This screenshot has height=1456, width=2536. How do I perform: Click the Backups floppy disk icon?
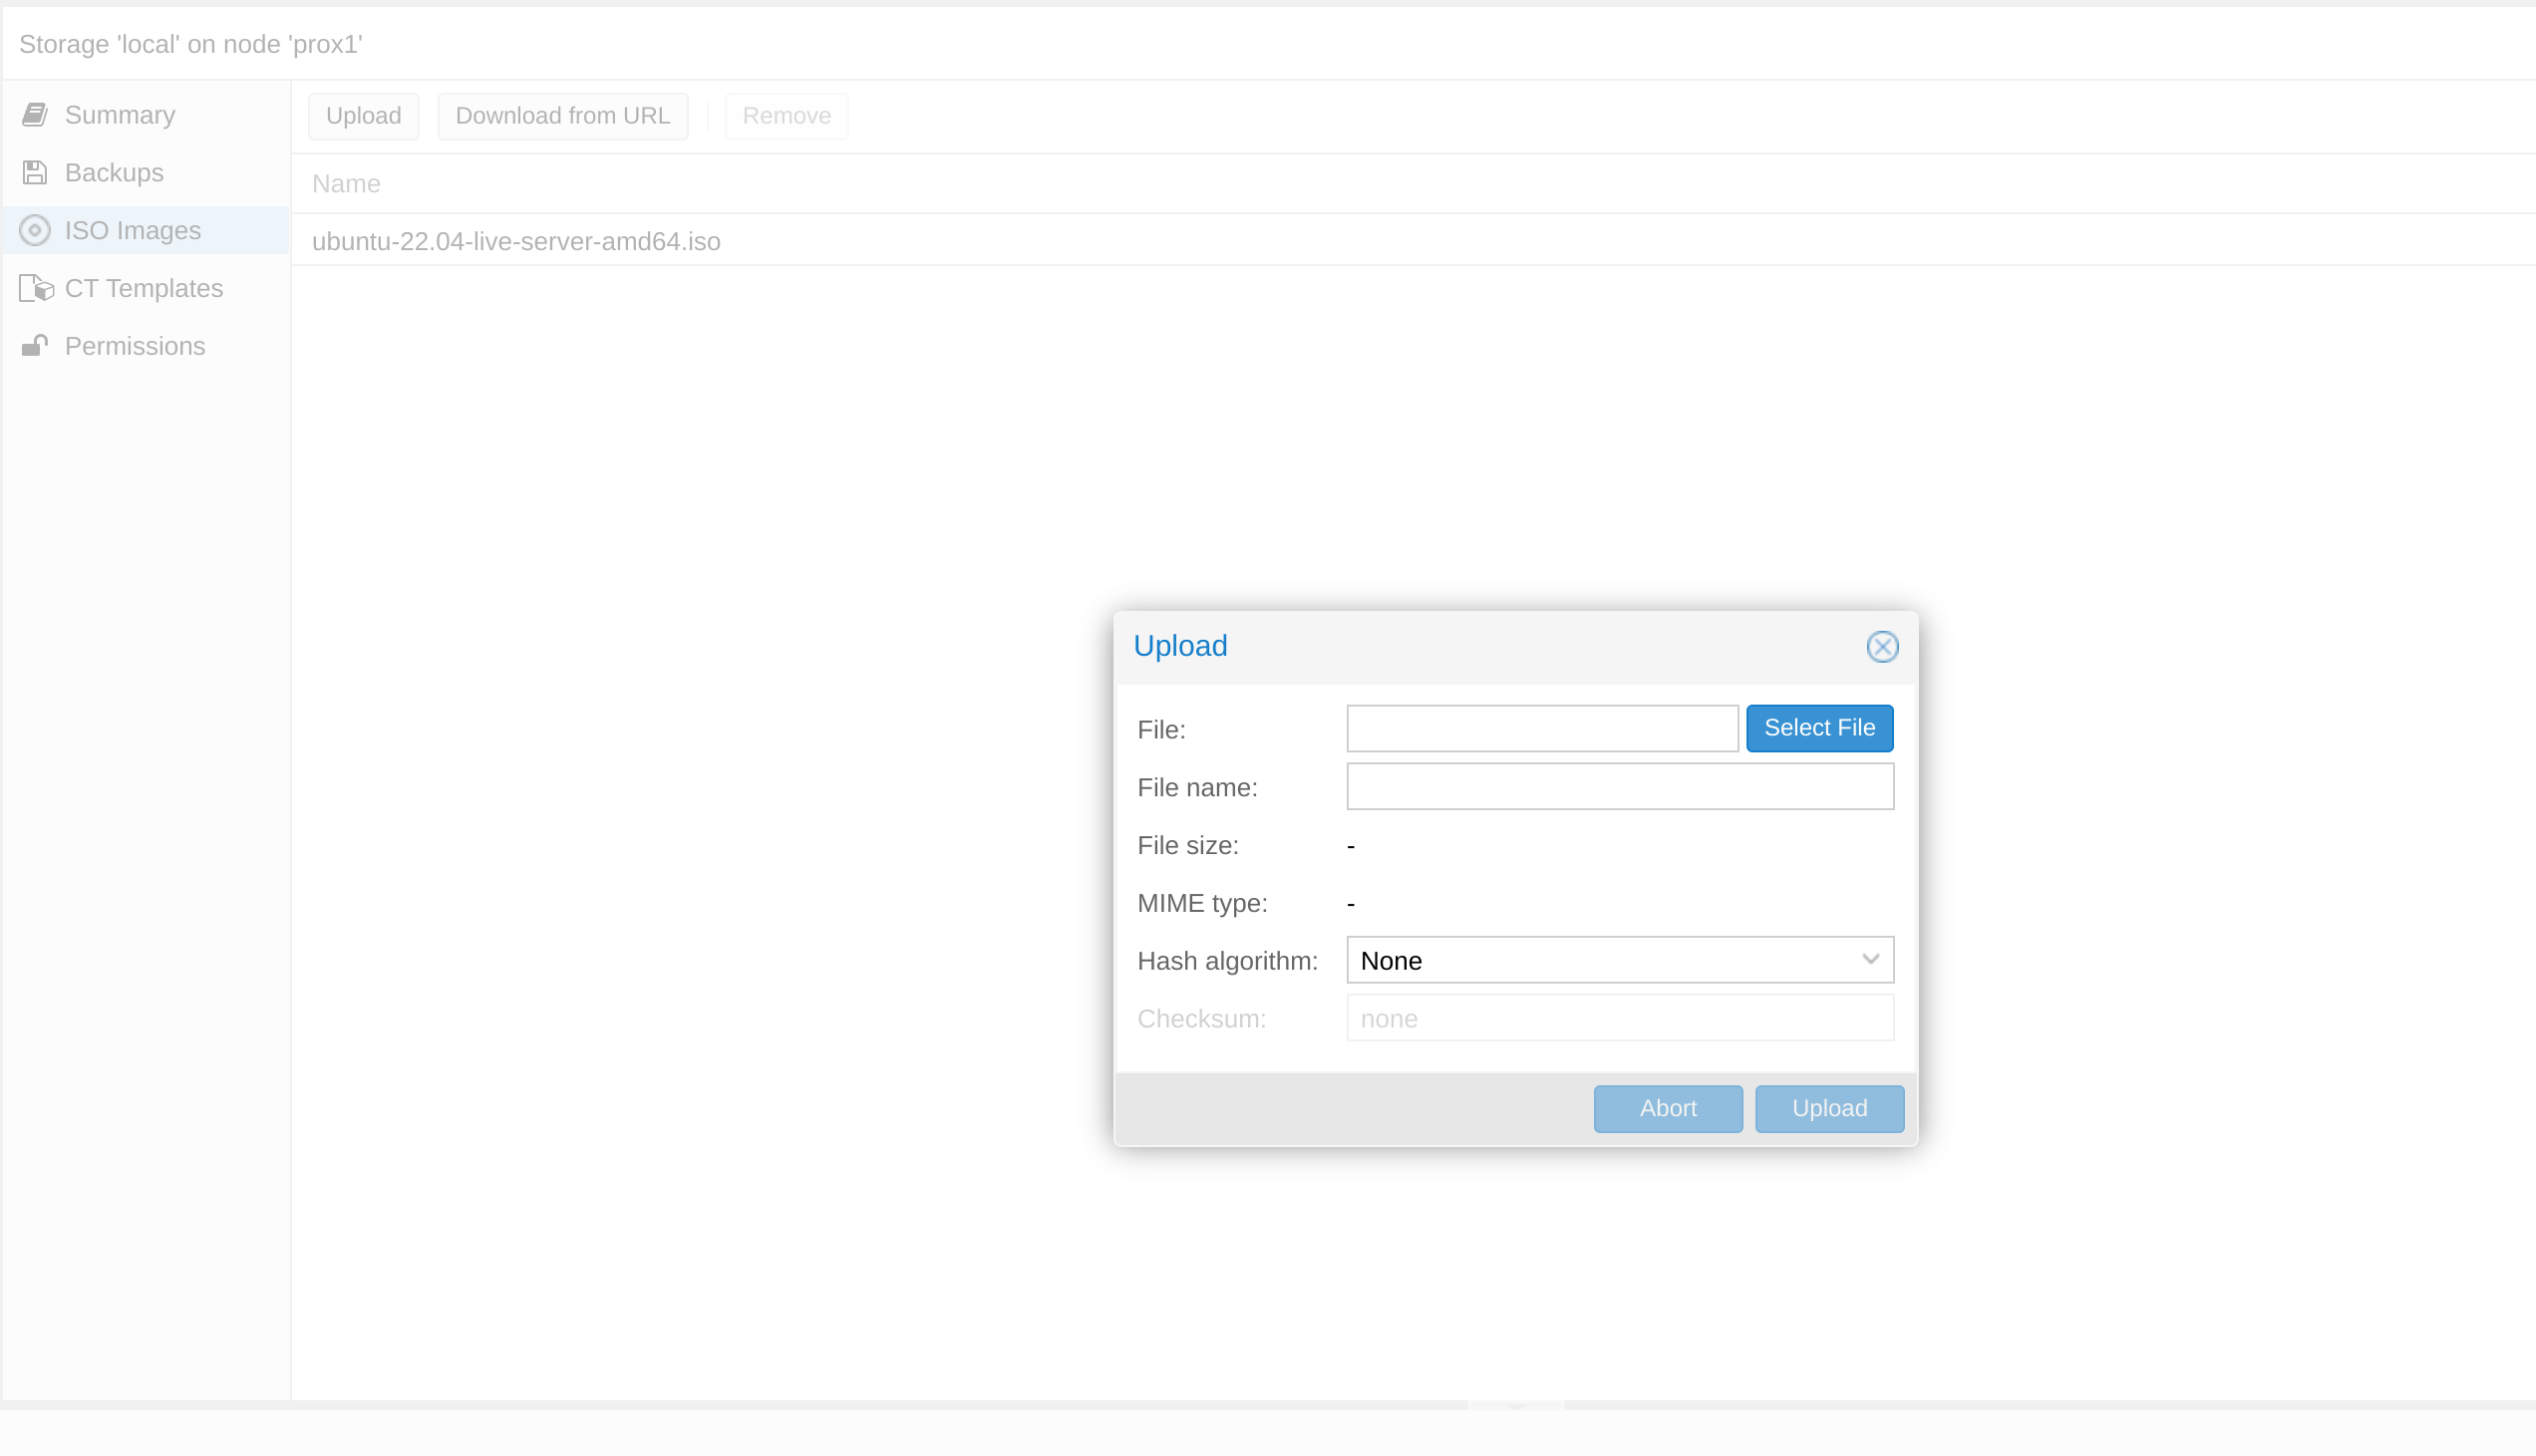coord(35,173)
